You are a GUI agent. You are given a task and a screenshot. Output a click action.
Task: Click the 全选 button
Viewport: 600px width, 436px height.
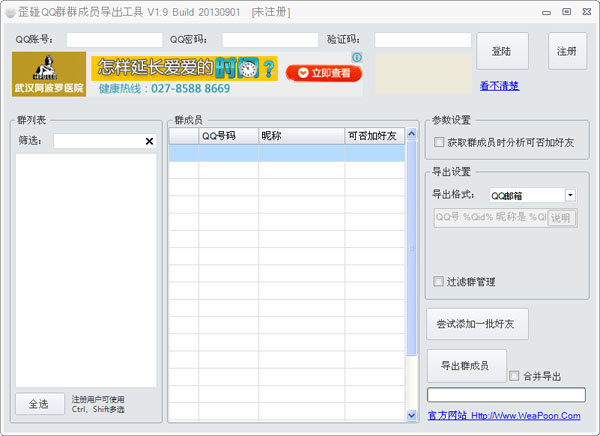39,404
